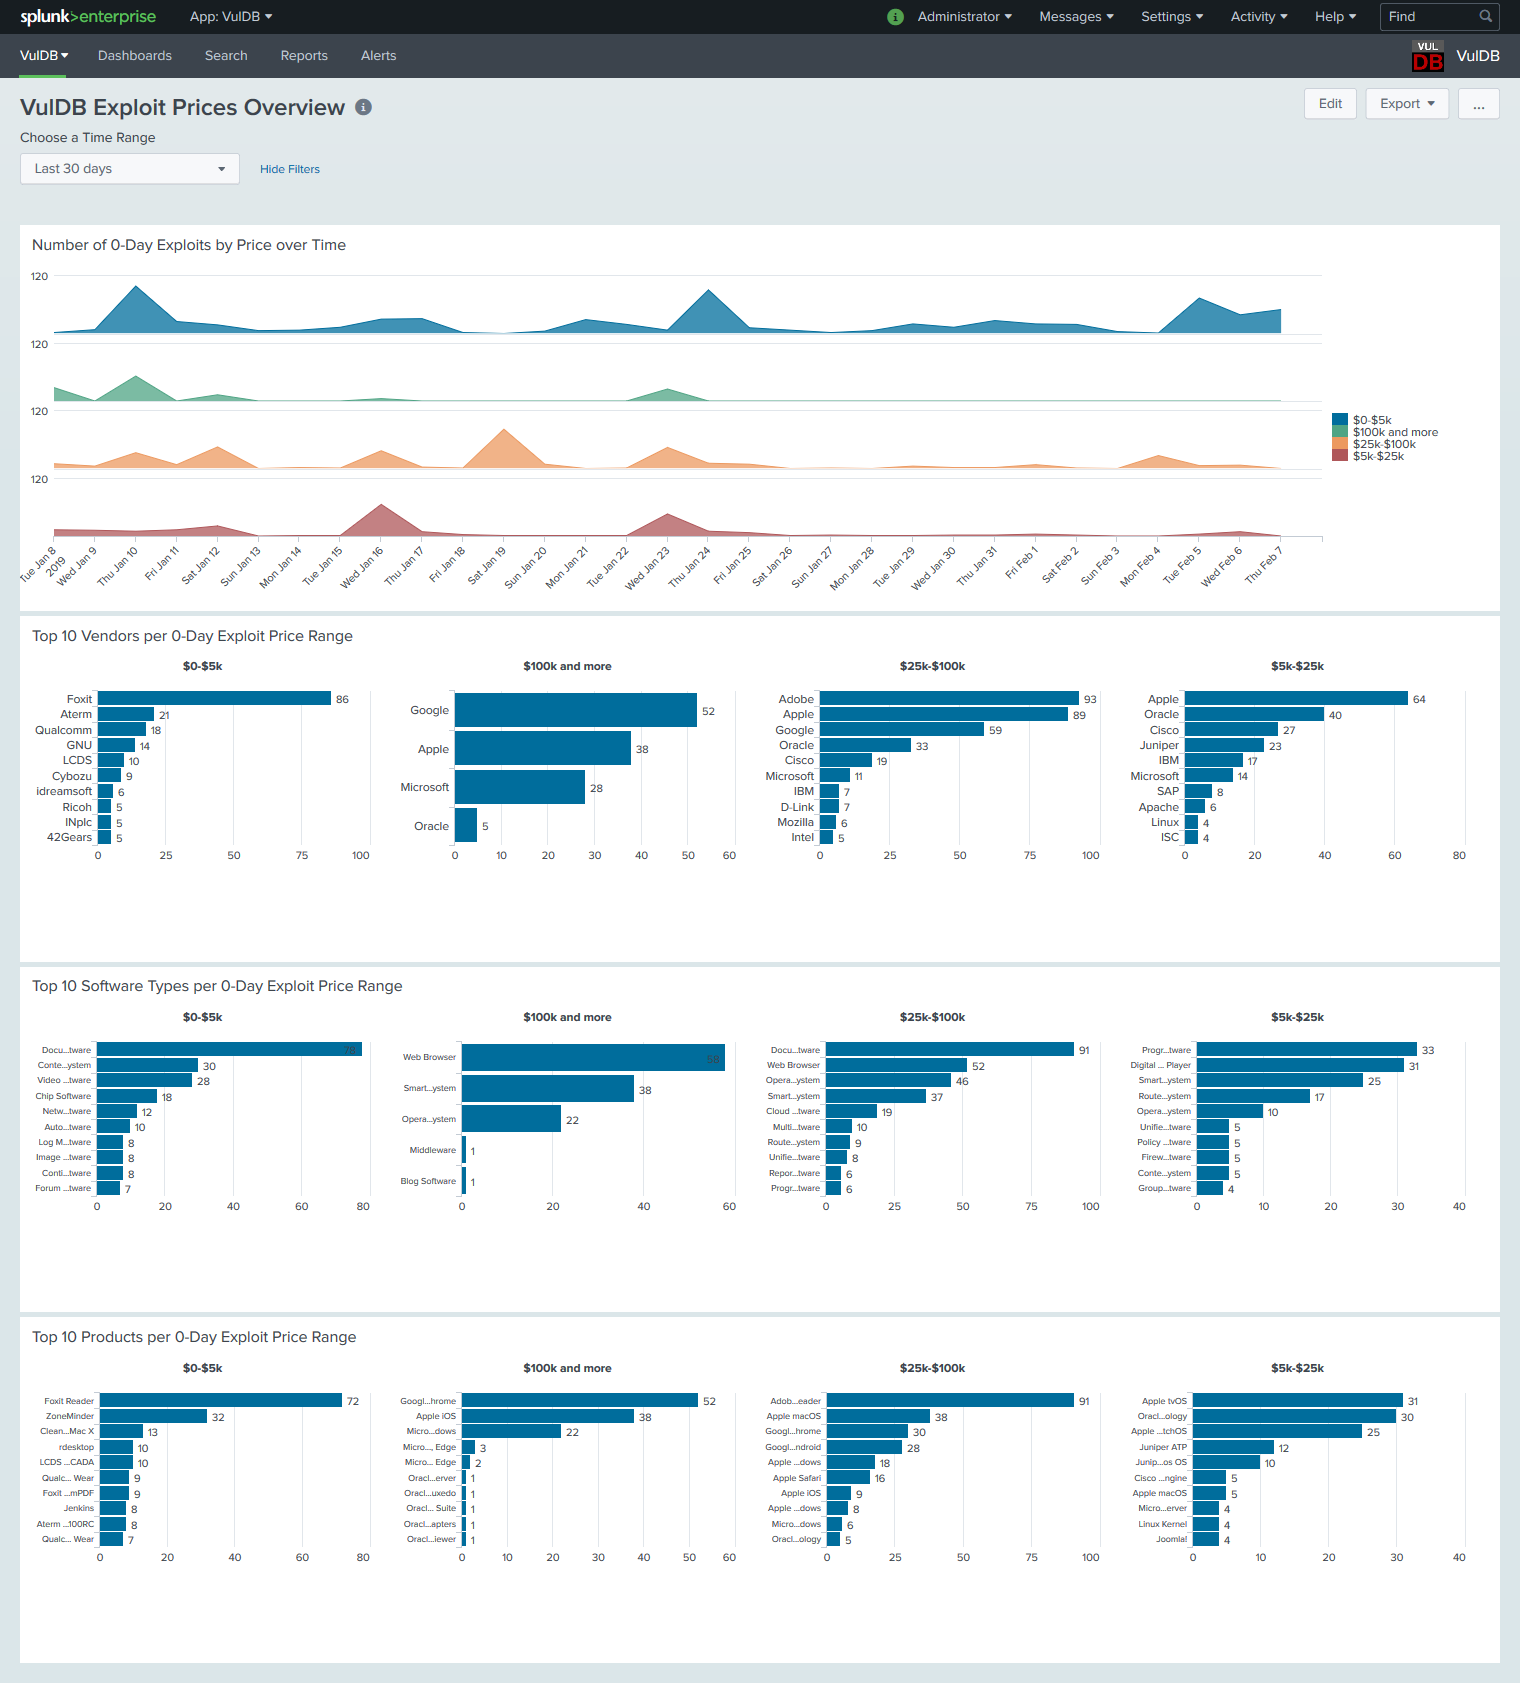Expand the Activity menu
The width and height of the screenshot is (1520, 1683).
(1259, 17)
